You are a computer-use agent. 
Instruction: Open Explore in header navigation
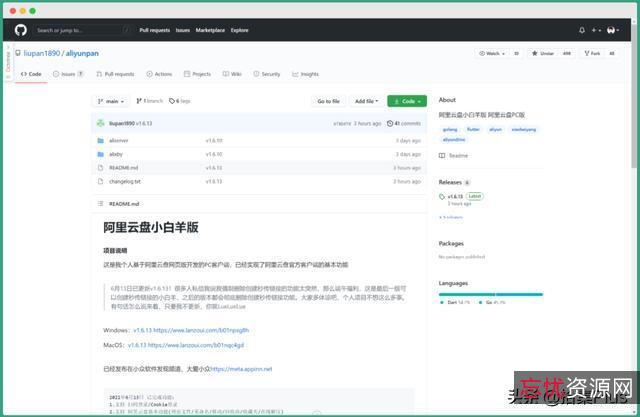pyautogui.click(x=239, y=30)
